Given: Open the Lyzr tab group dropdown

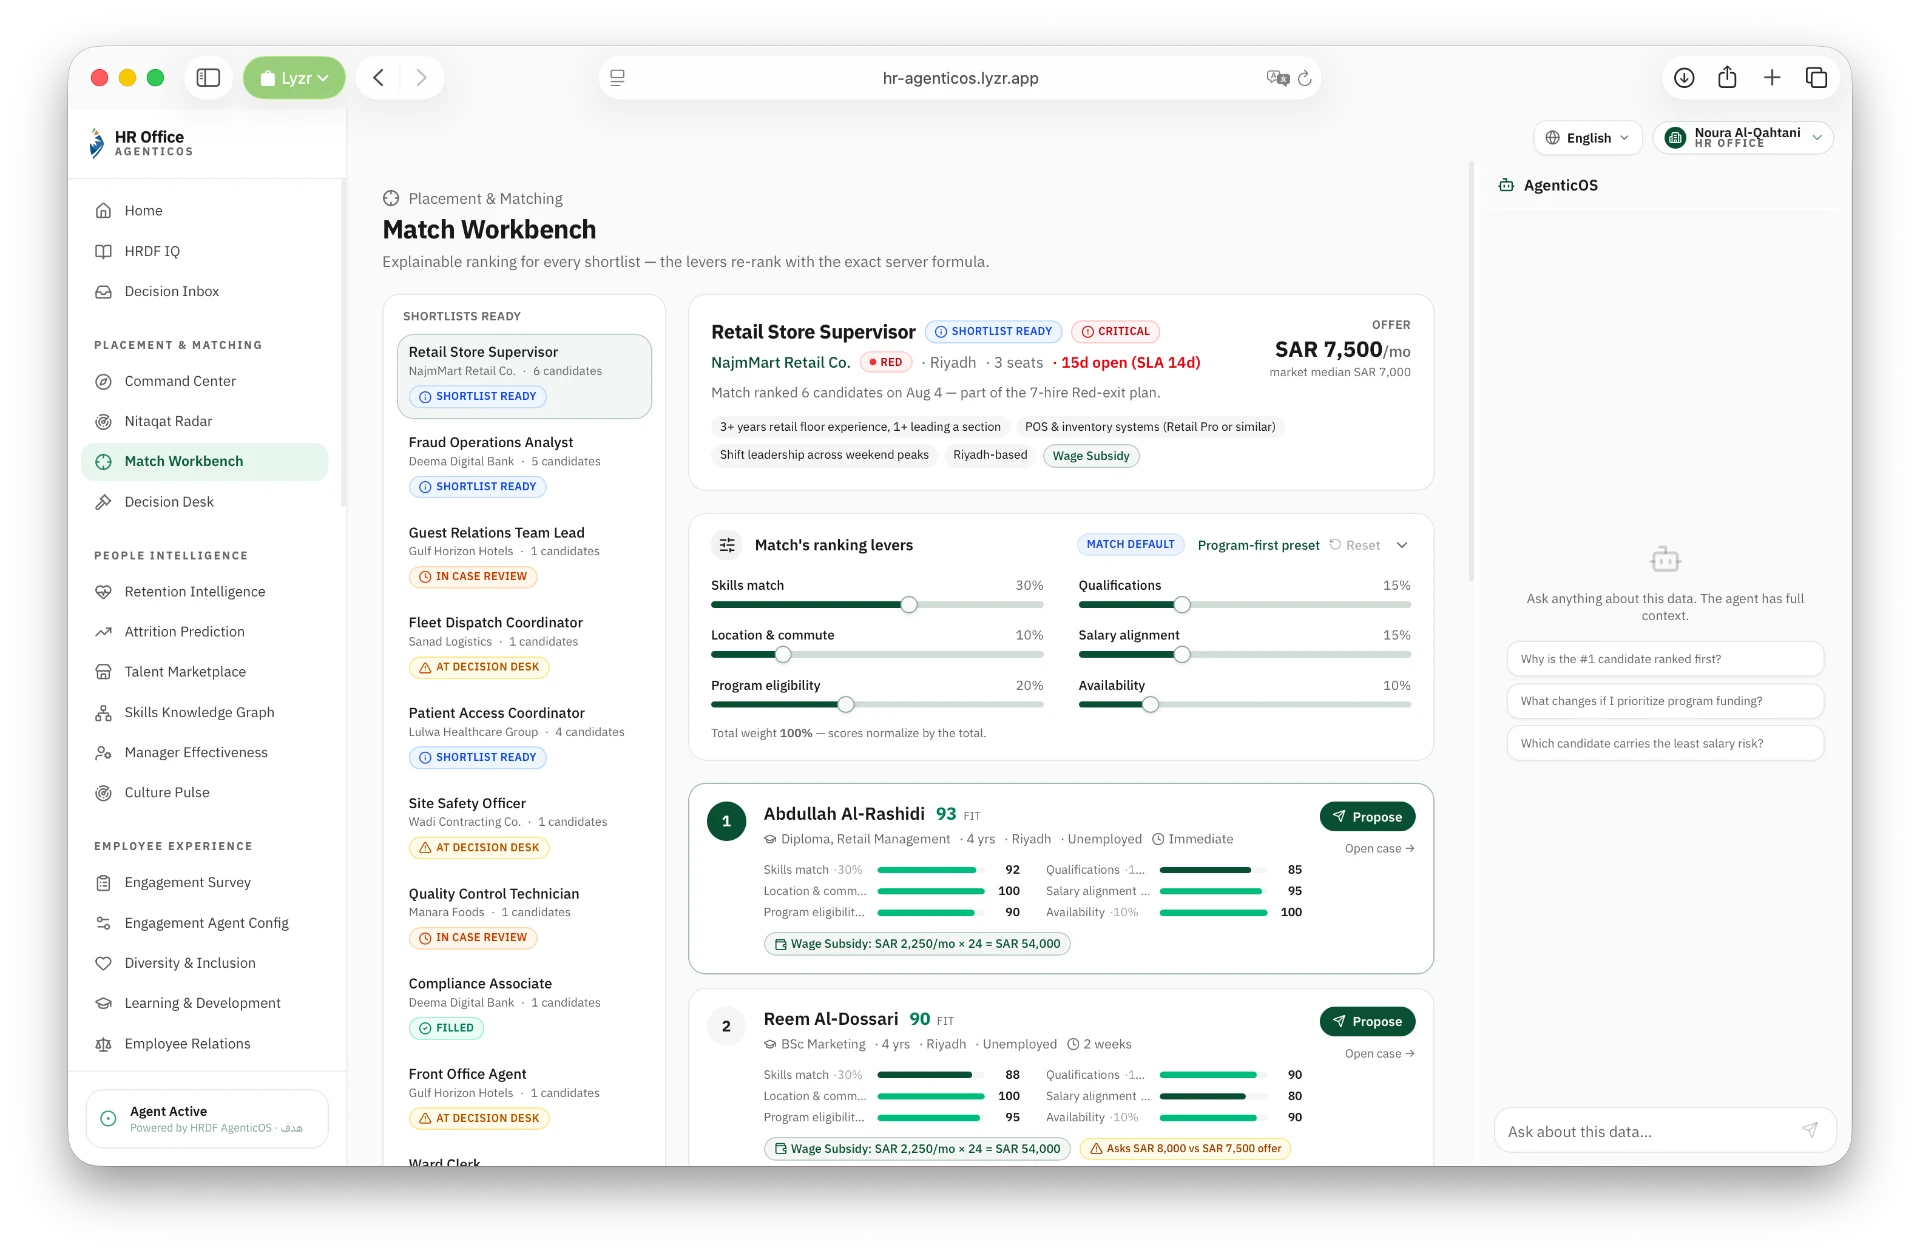Looking at the screenshot, I should click(294, 78).
